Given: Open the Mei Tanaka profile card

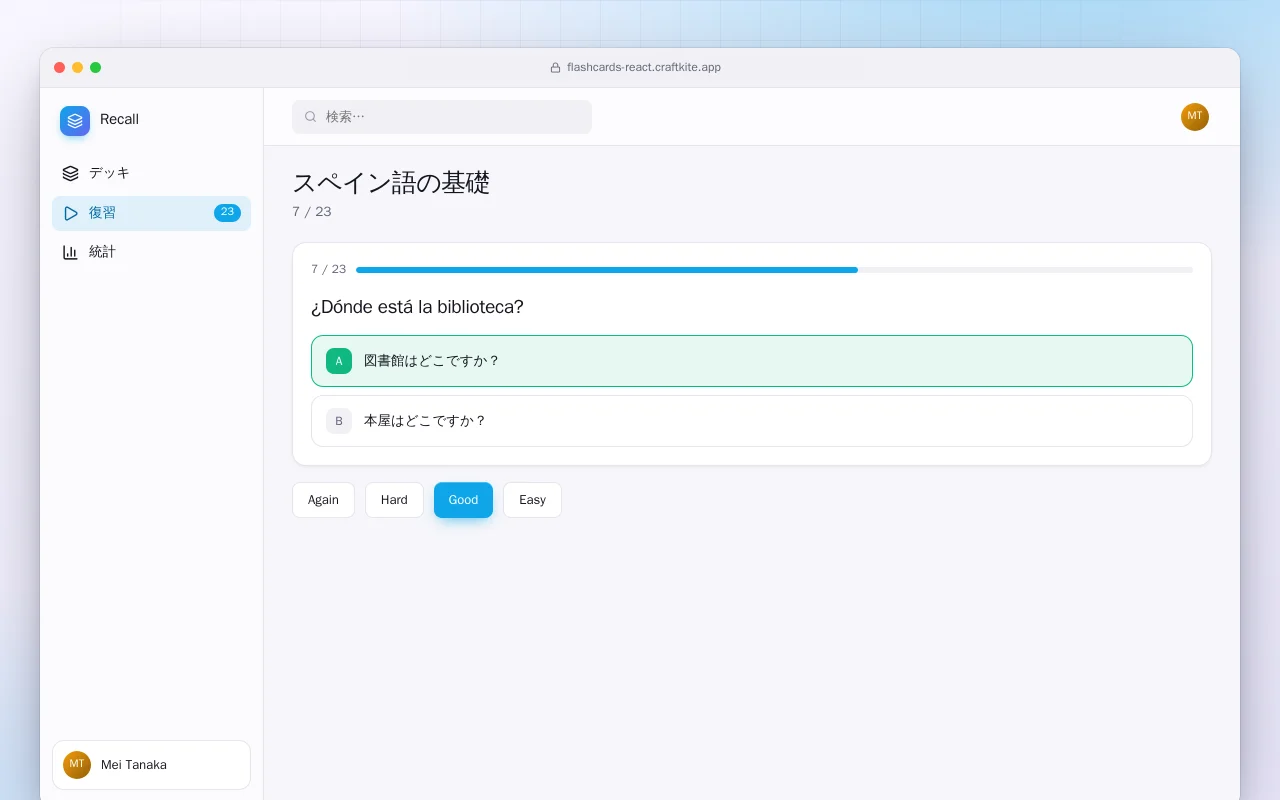Looking at the screenshot, I should [x=151, y=765].
